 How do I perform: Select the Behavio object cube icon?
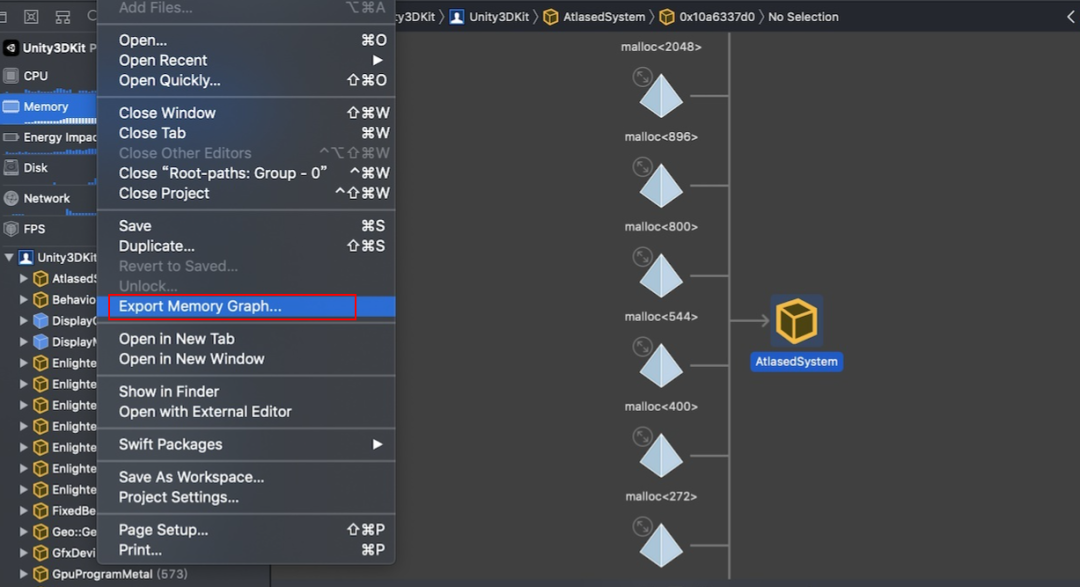(41, 300)
